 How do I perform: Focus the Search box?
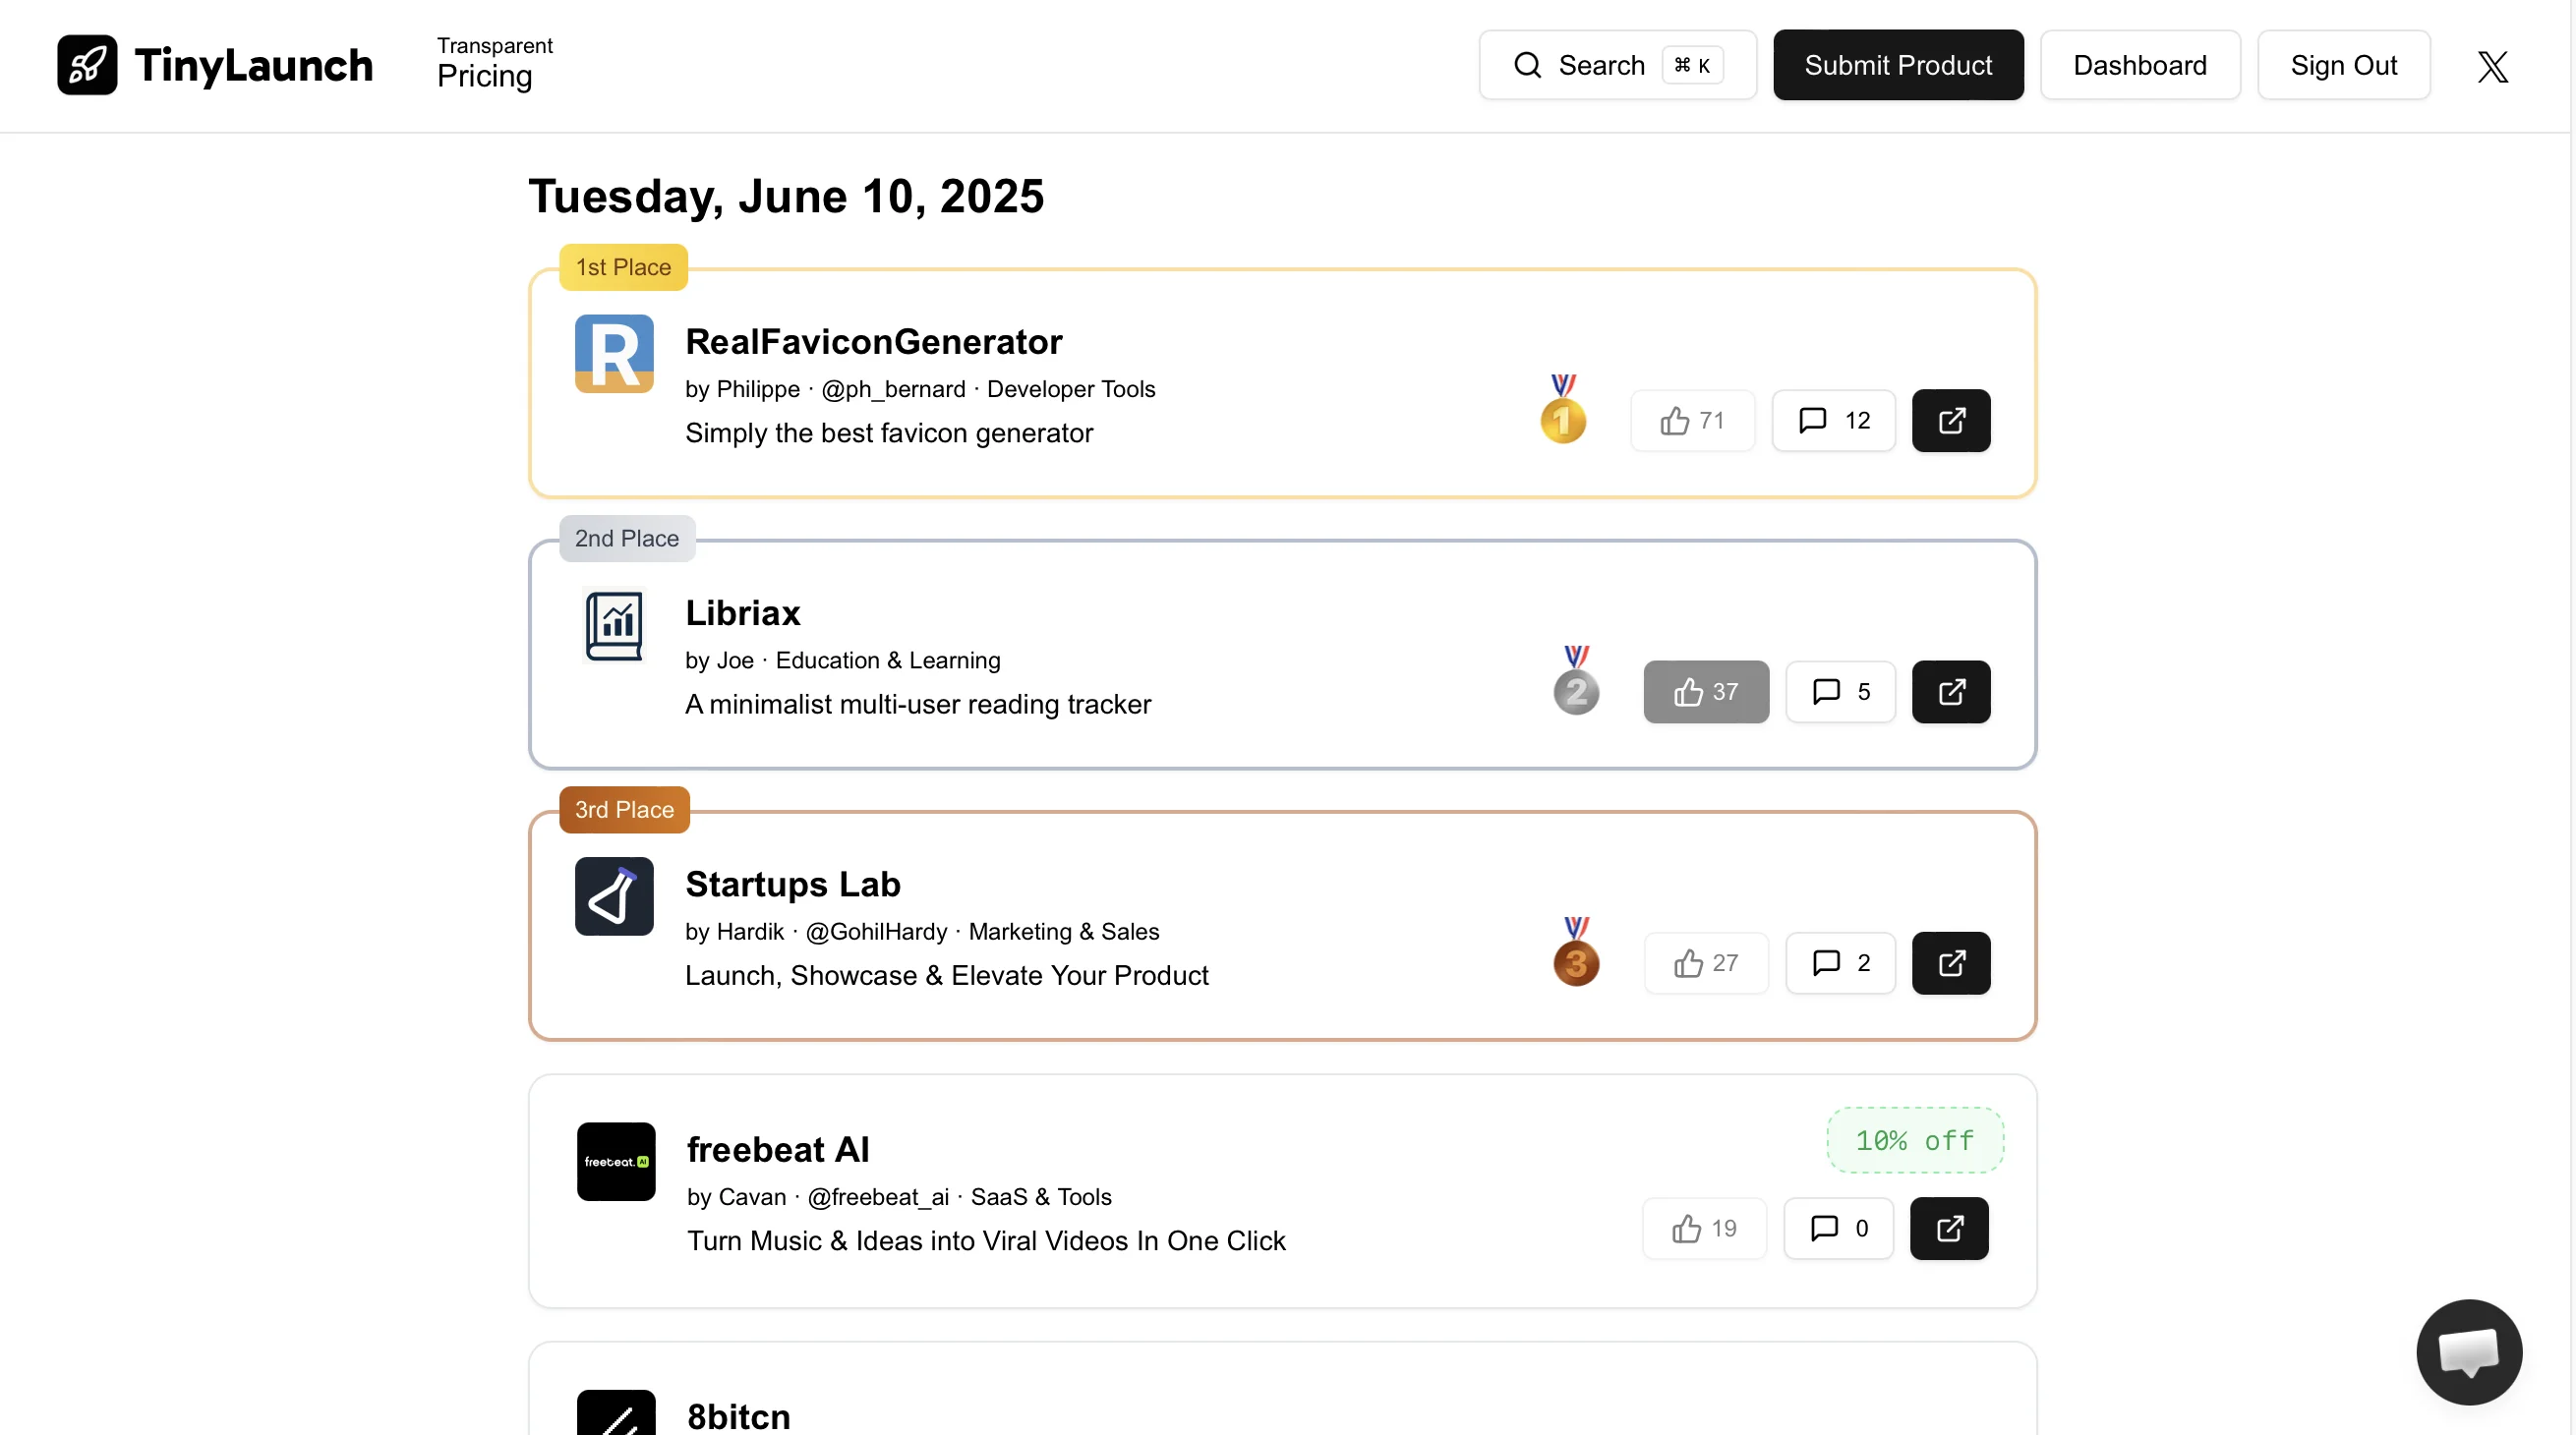pyautogui.click(x=1616, y=65)
